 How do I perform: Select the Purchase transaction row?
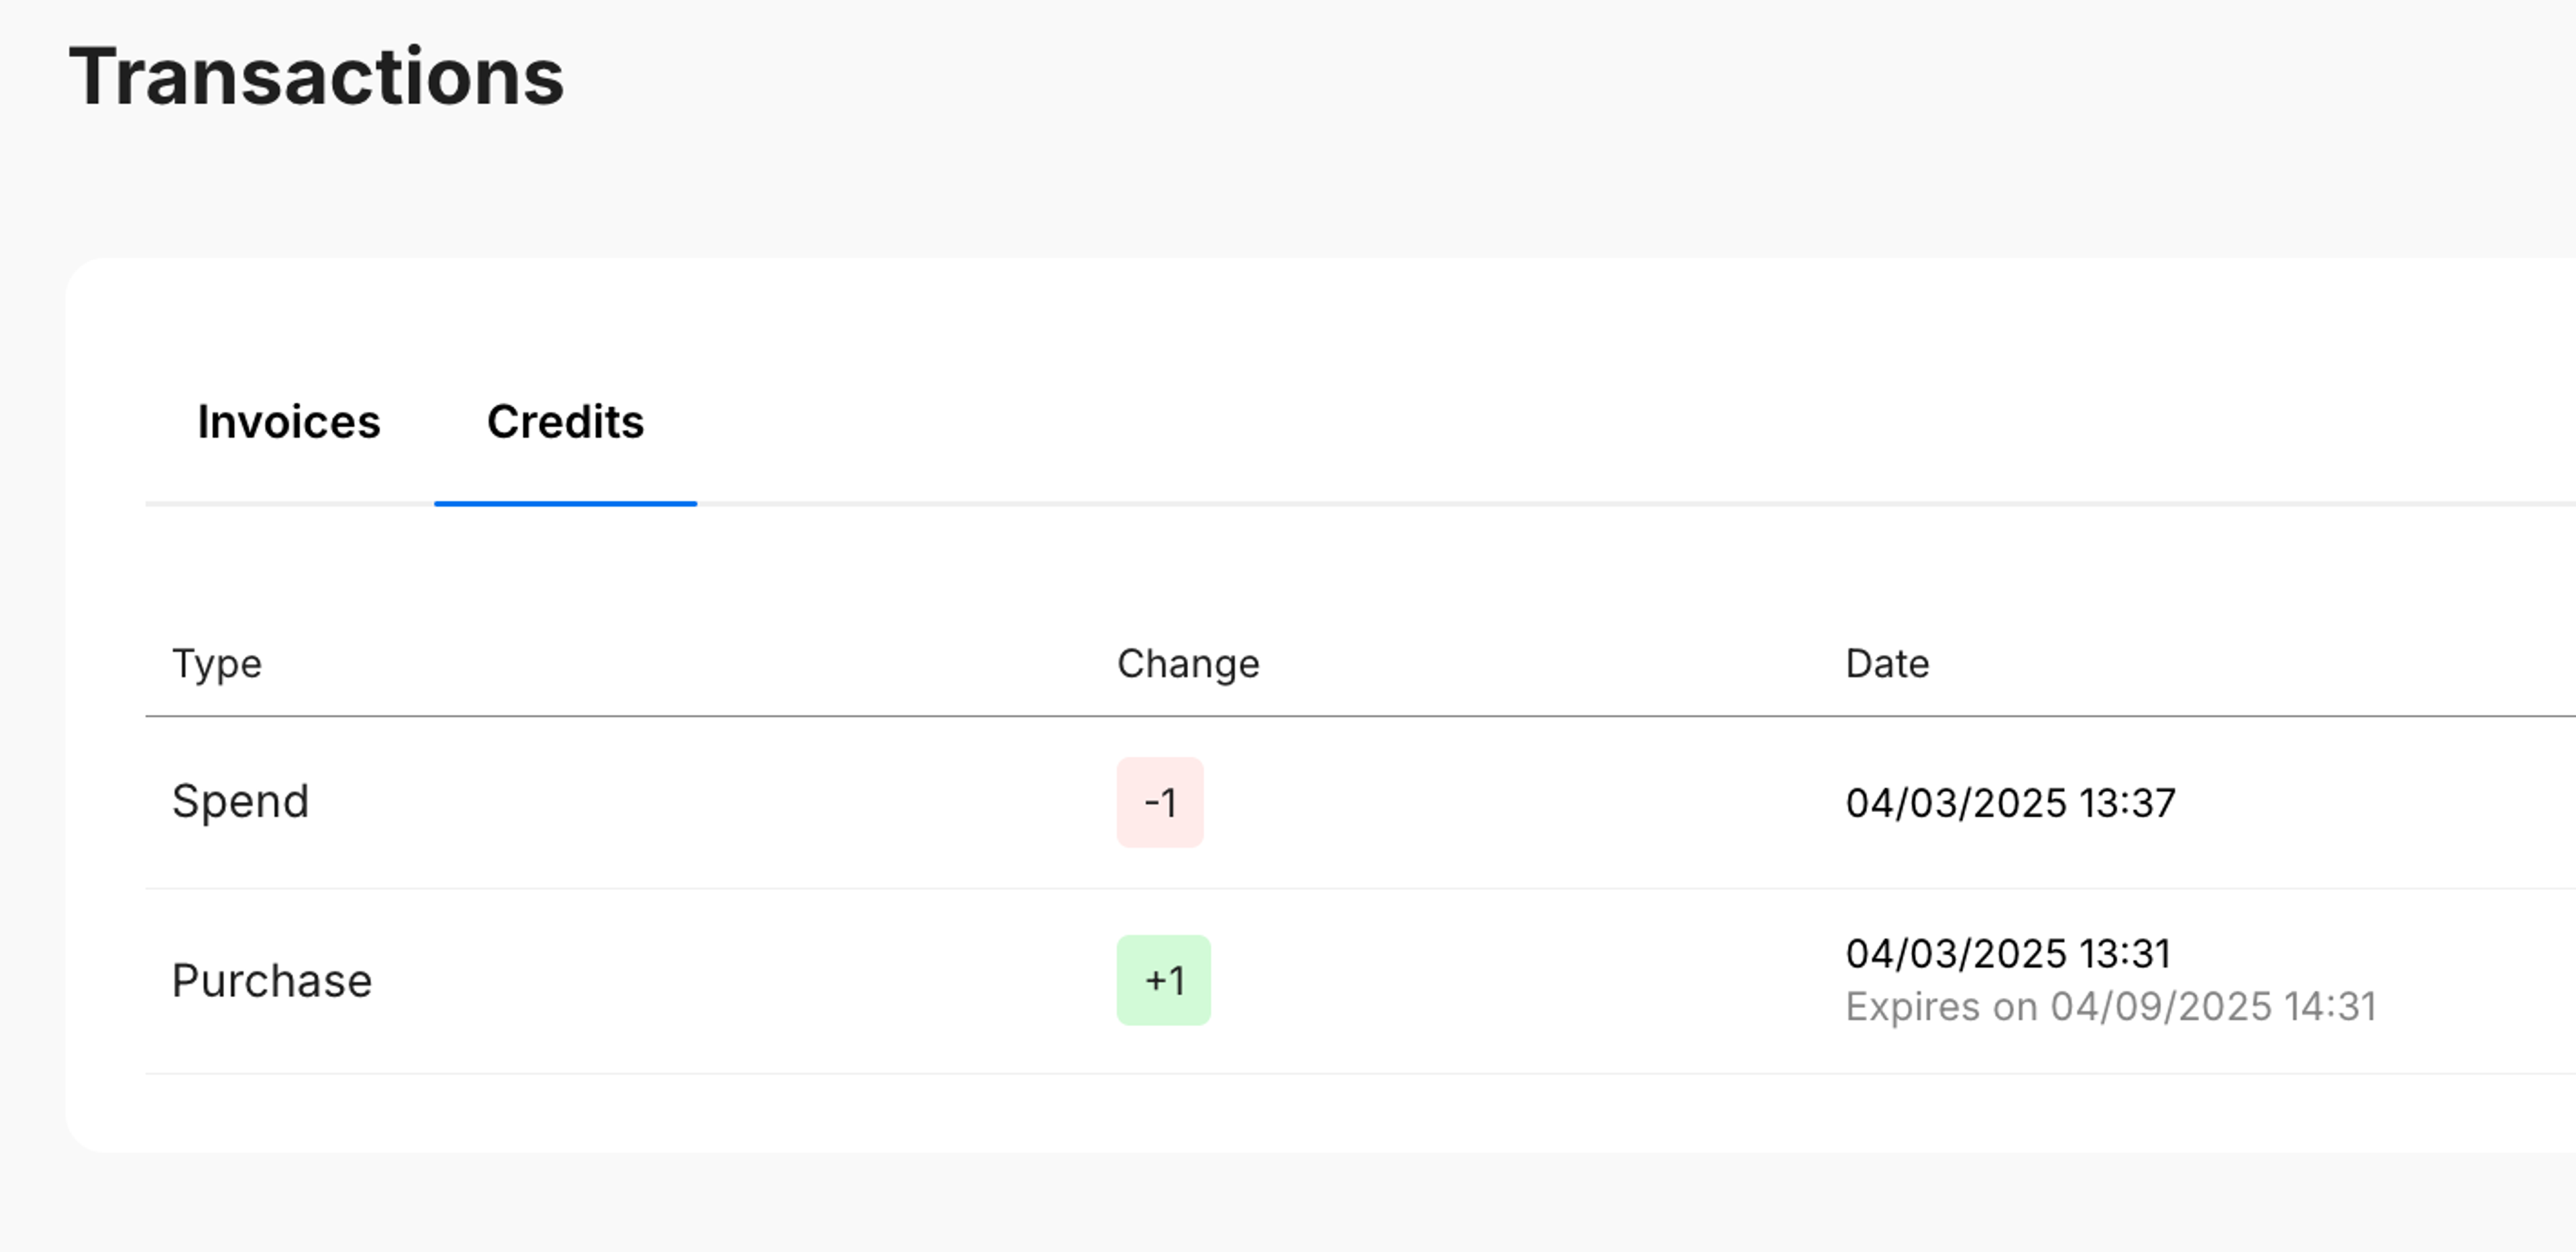pyautogui.click(x=700, y=980)
